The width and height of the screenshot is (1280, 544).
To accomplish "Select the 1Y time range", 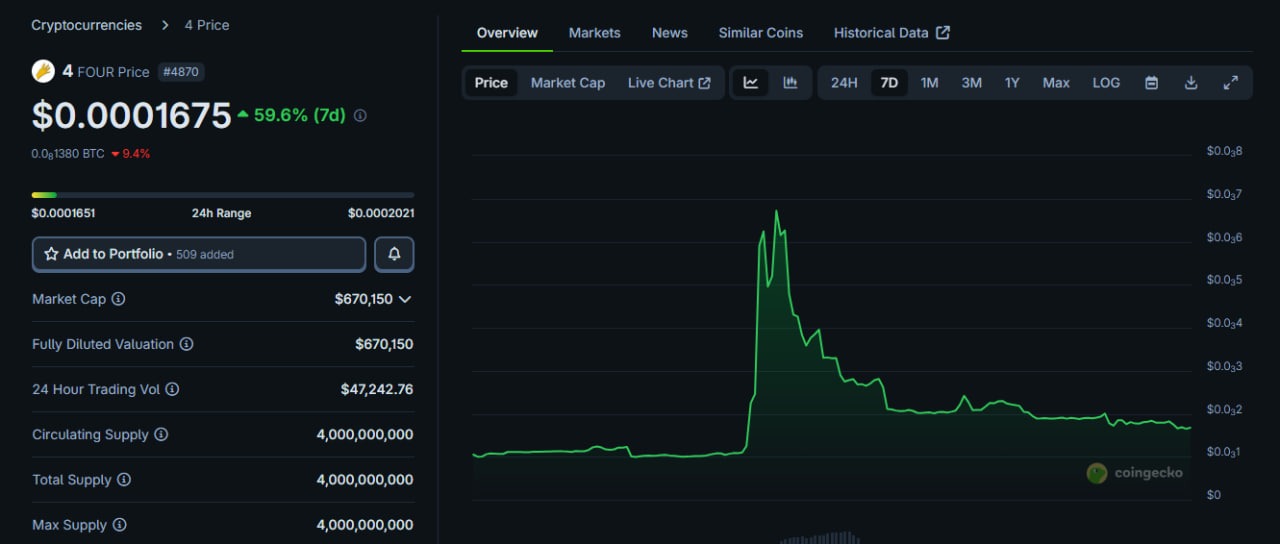I will [x=1012, y=83].
